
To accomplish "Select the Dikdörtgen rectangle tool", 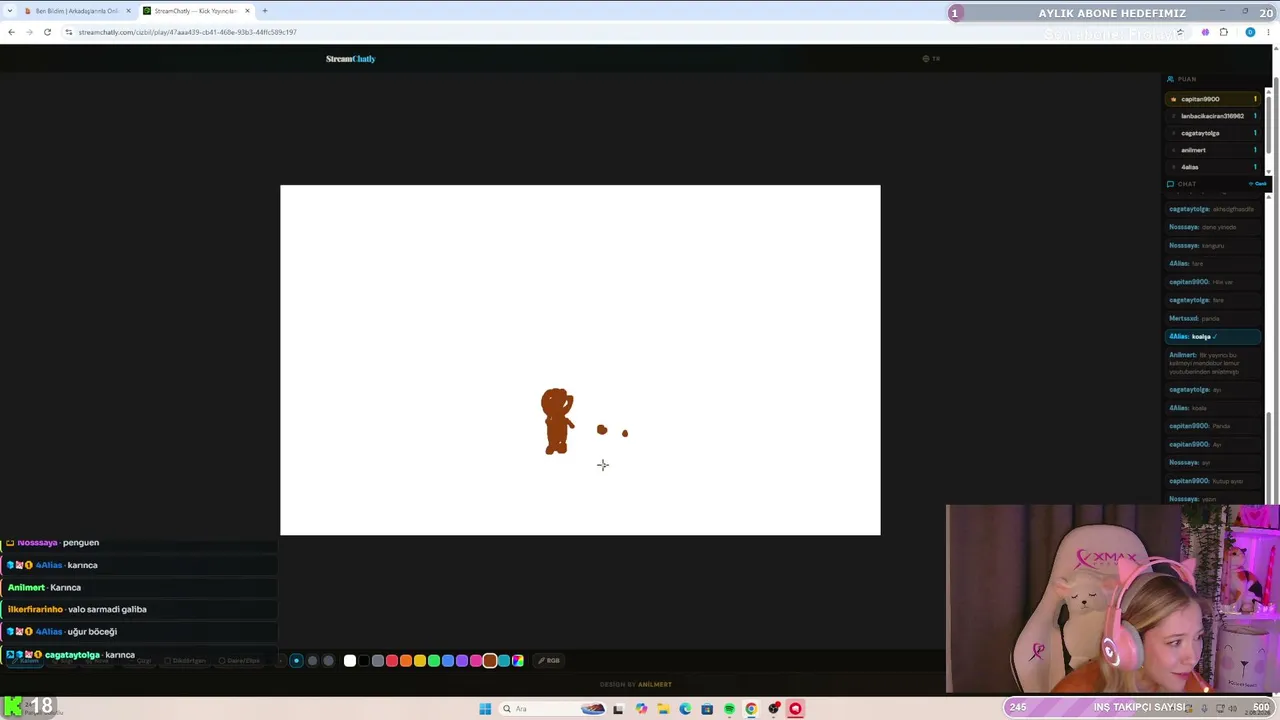I will 187,661.
